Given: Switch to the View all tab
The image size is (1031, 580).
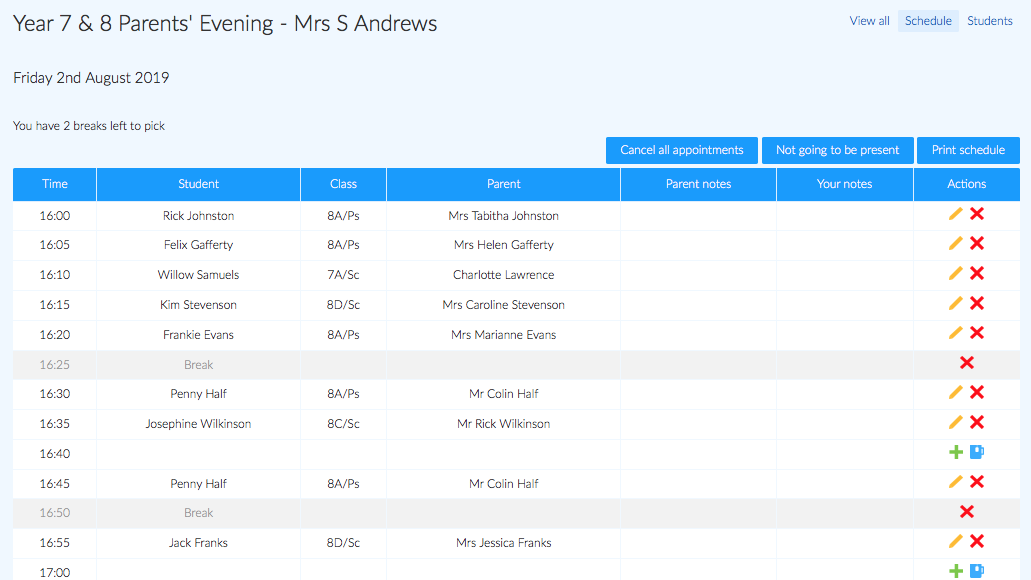Looking at the screenshot, I should tap(869, 20).
